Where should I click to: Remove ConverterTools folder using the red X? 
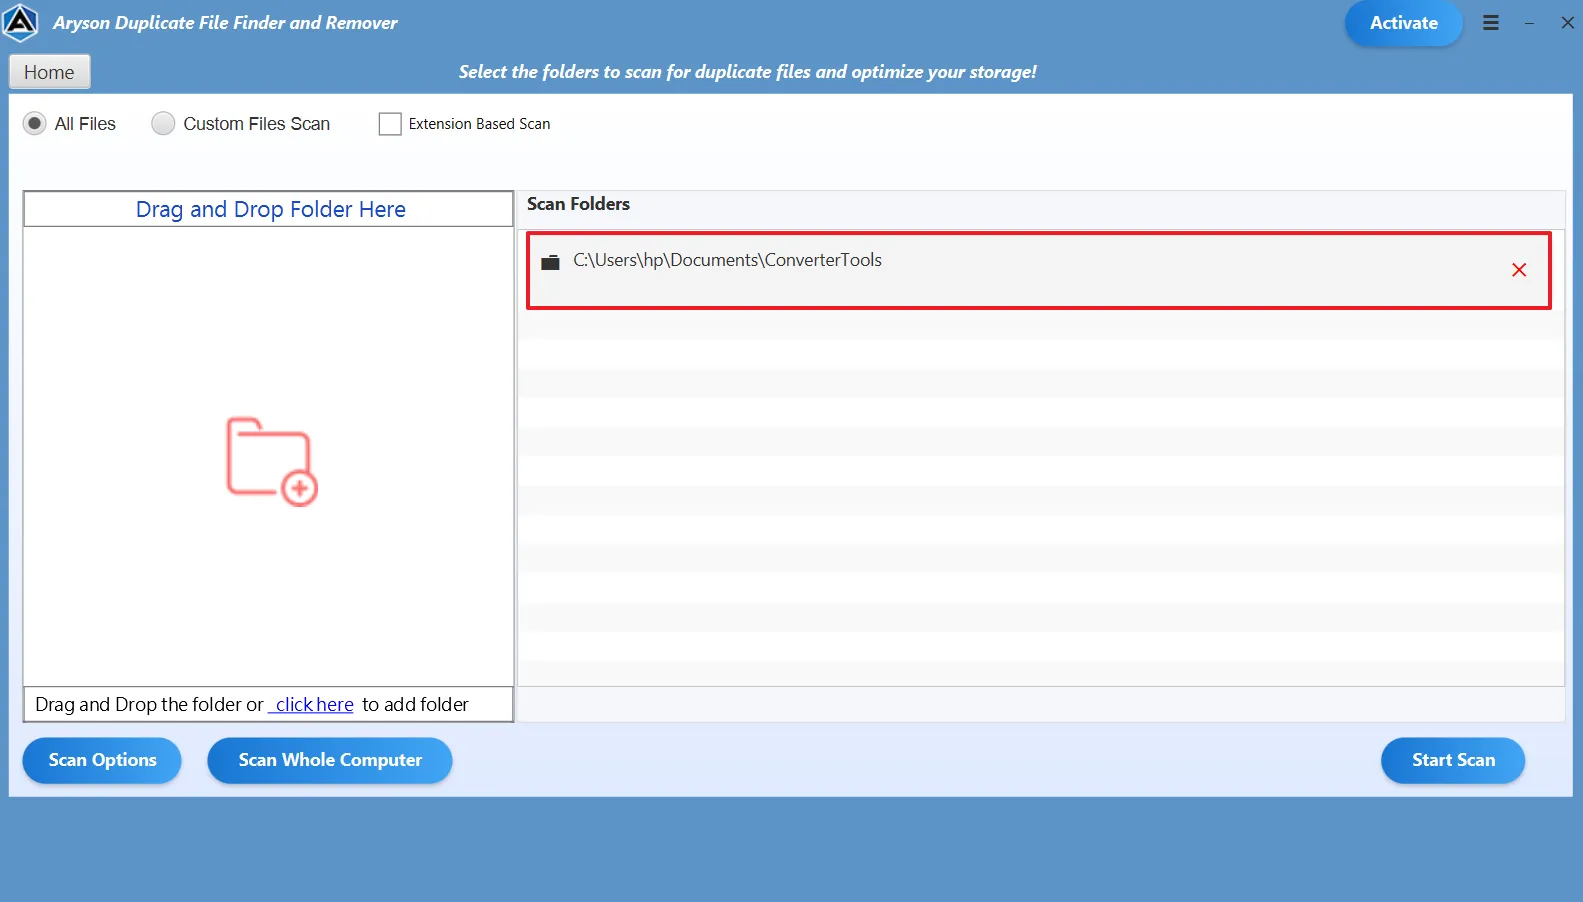pos(1518,270)
